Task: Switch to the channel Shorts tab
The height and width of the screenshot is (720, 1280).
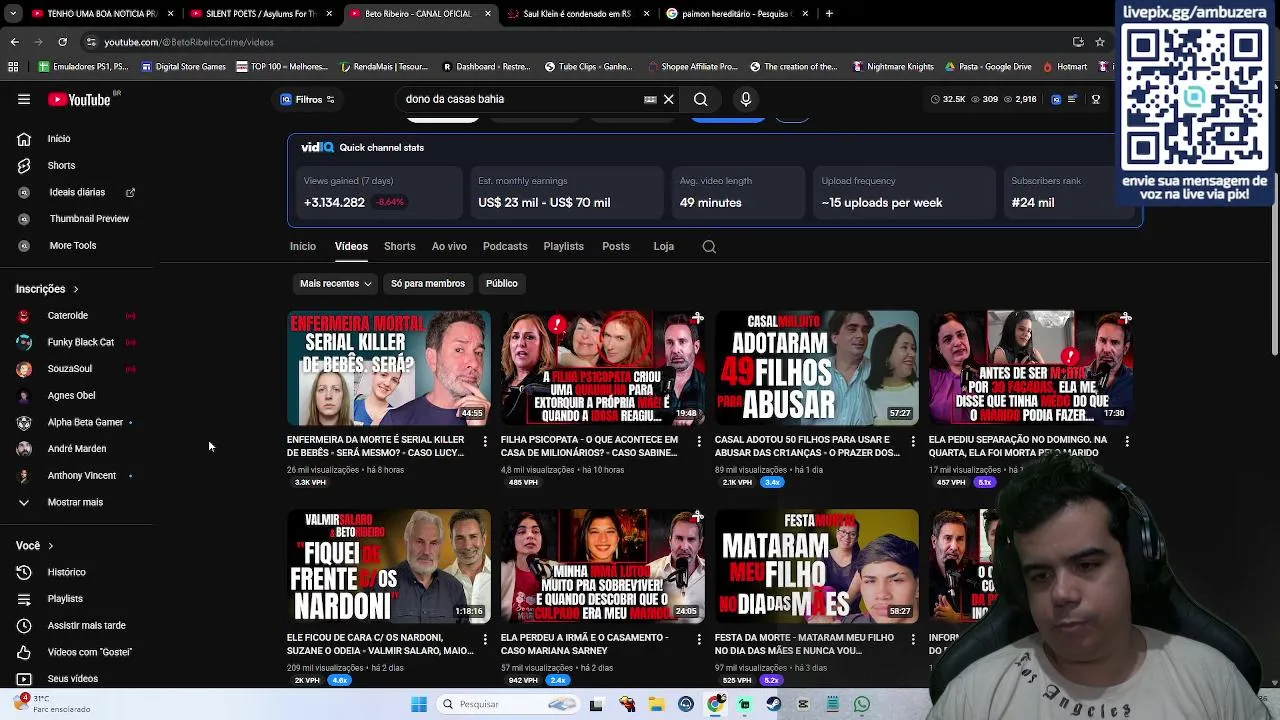Action: (400, 246)
